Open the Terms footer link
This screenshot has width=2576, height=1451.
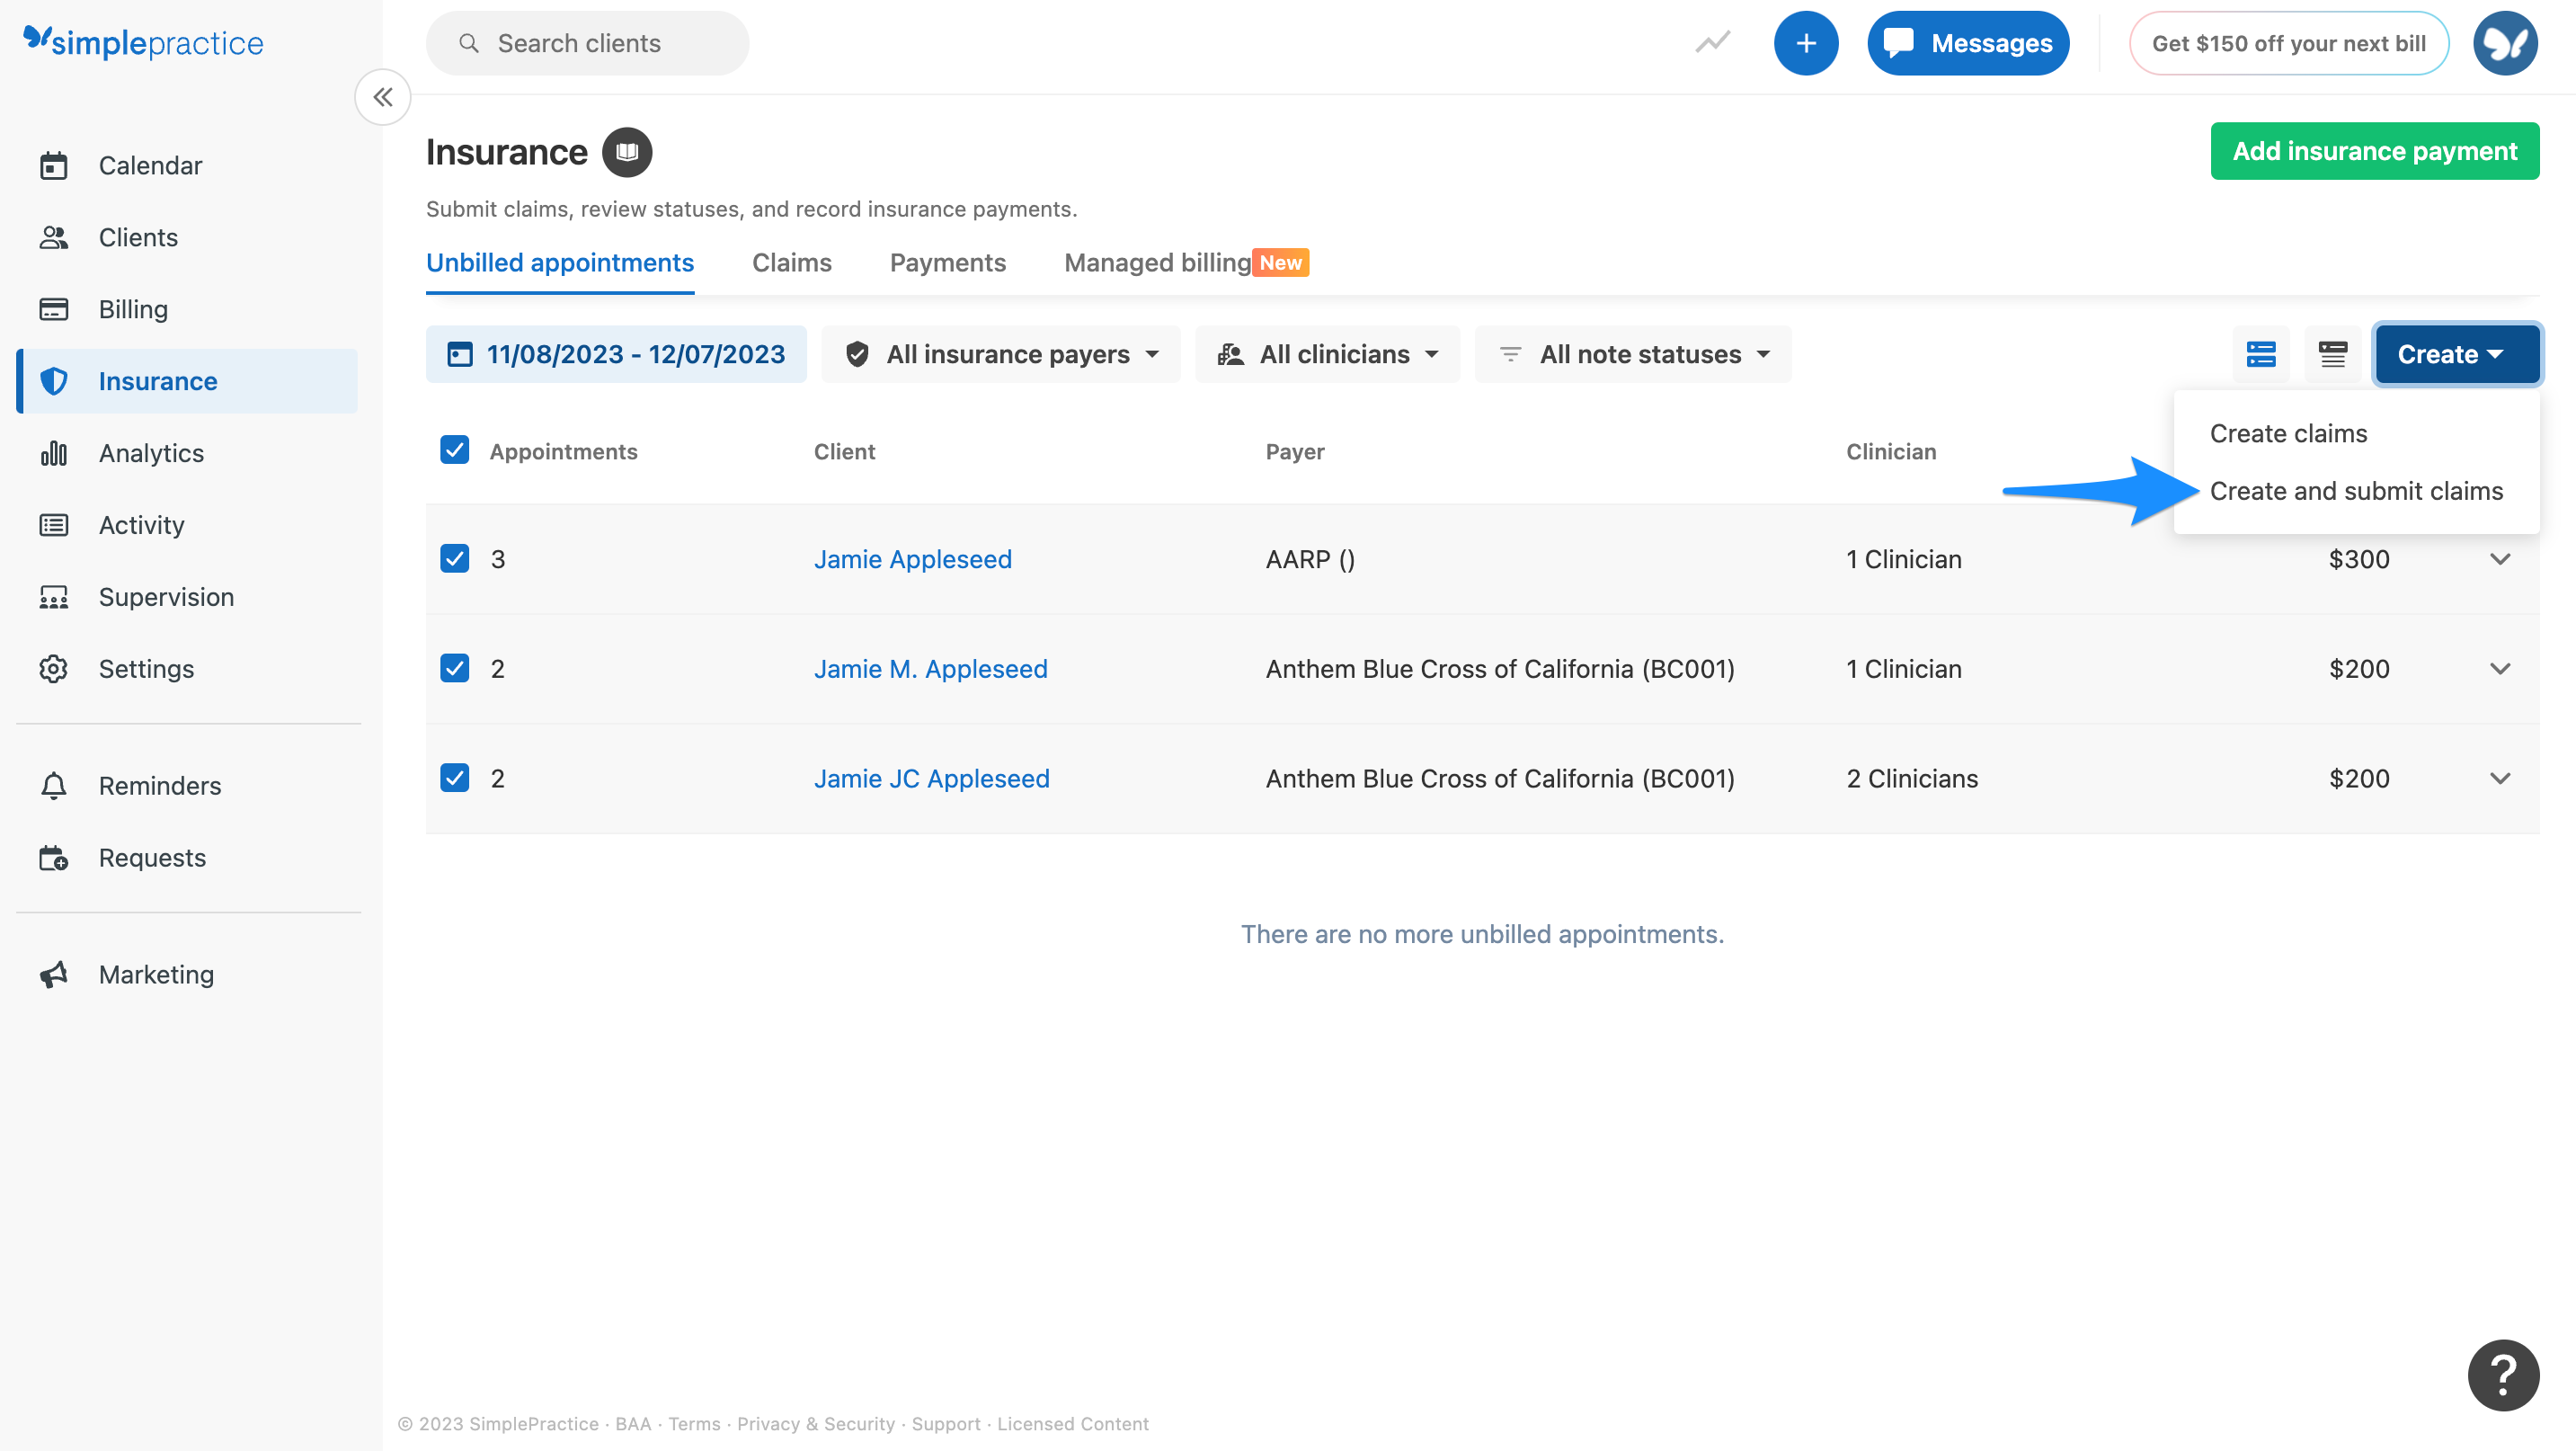tap(694, 1423)
